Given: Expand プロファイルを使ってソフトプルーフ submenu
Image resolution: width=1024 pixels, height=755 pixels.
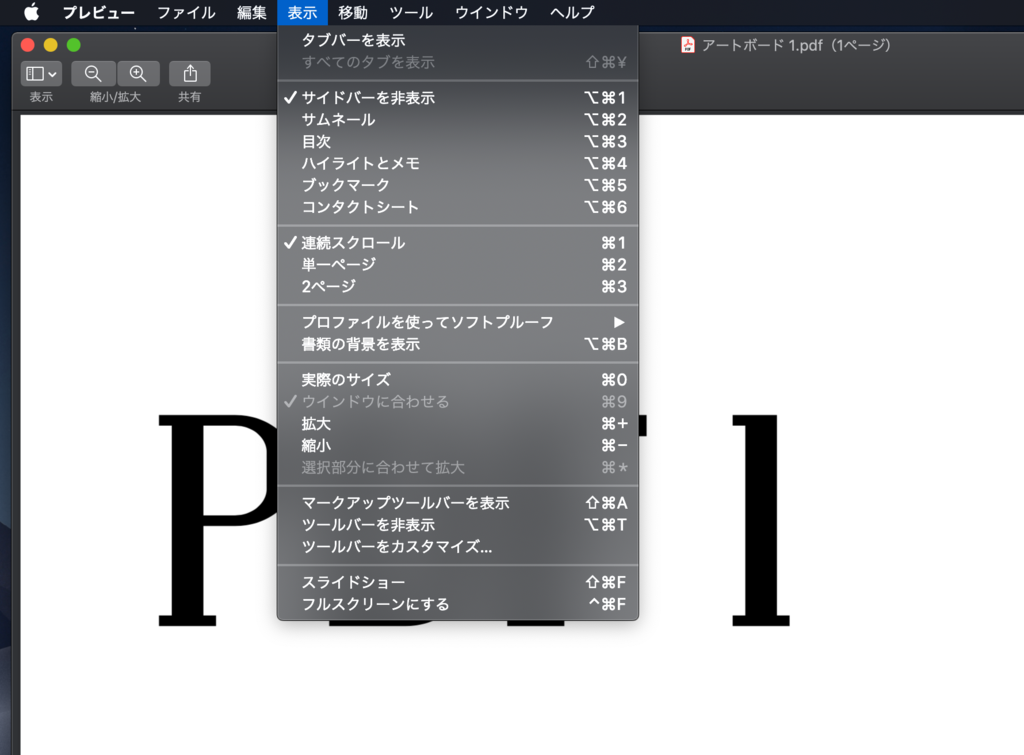Looking at the screenshot, I should pos(458,323).
